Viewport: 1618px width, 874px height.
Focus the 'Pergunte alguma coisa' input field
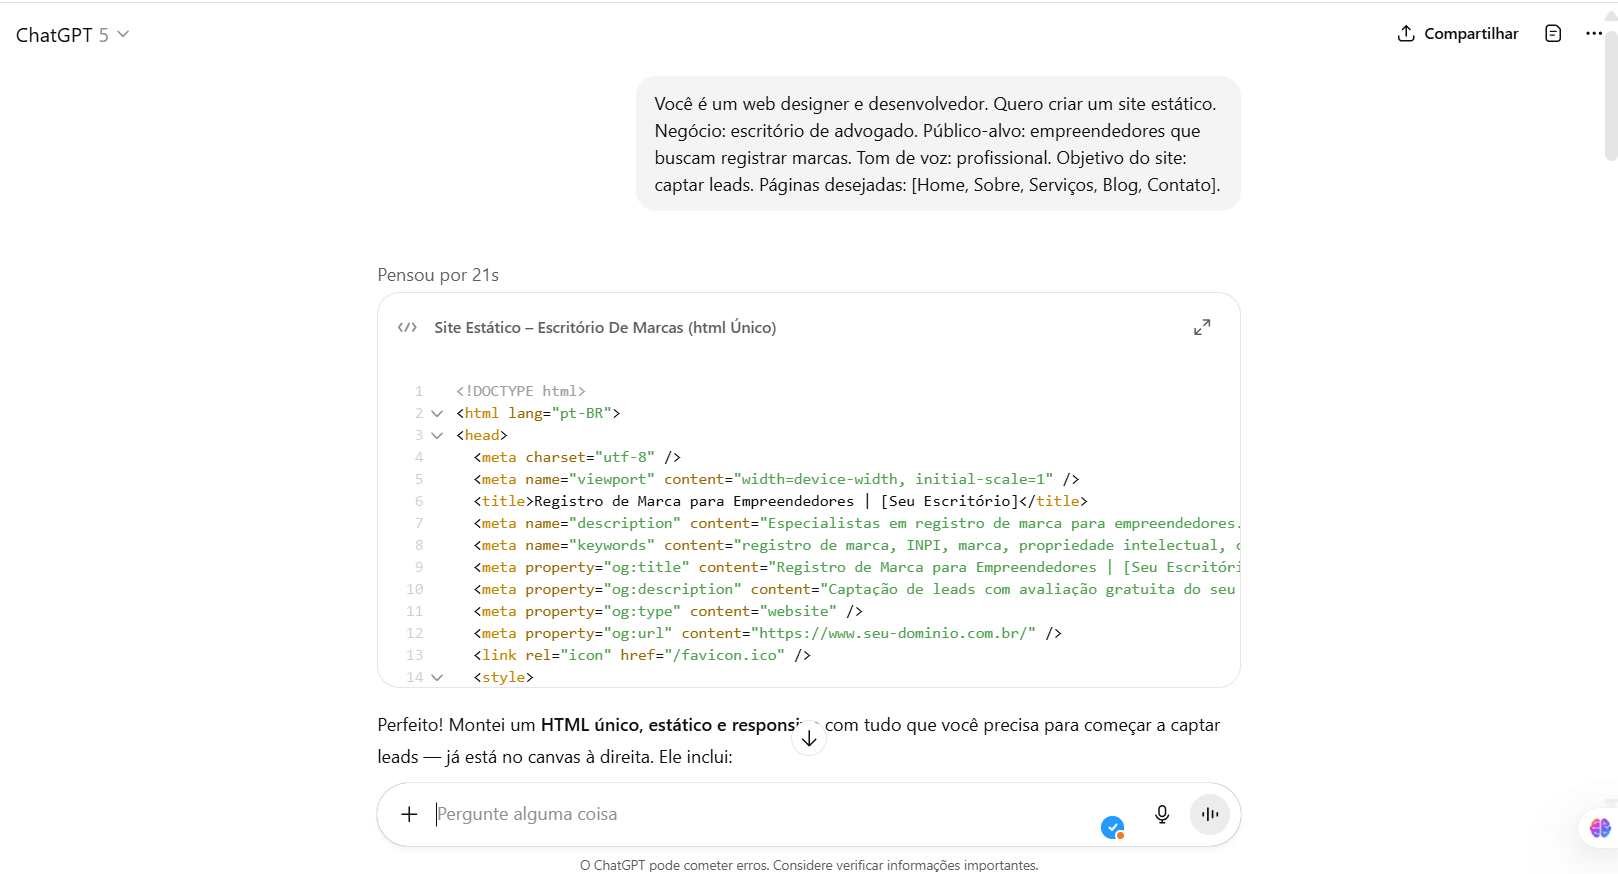(x=760, y=814)
